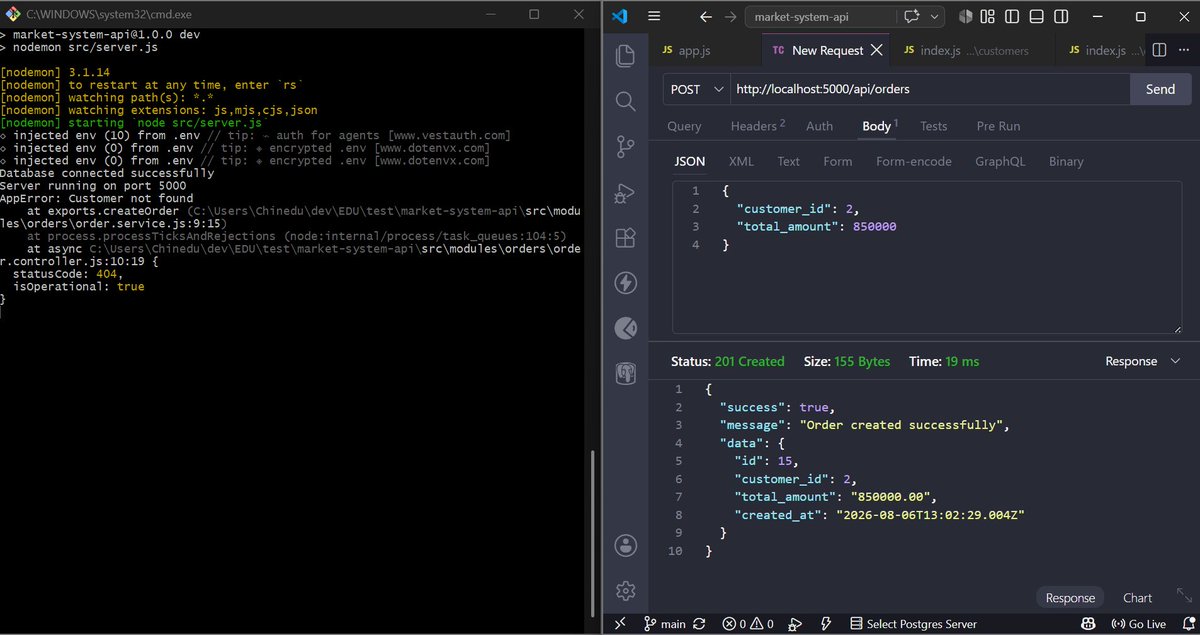Open the editor More Actions ellipsis
Image resolution: width=1200 pixels, height=635 pixels.
(x=1183, y=51)
